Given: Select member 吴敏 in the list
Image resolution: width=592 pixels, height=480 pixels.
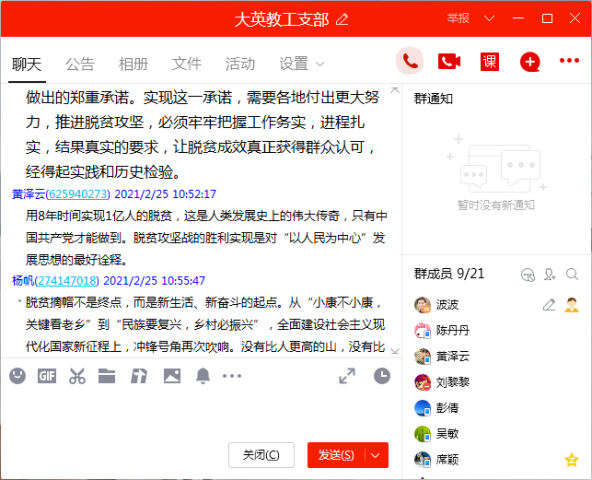Looking at the screenshot, I should tap(496, 434).
